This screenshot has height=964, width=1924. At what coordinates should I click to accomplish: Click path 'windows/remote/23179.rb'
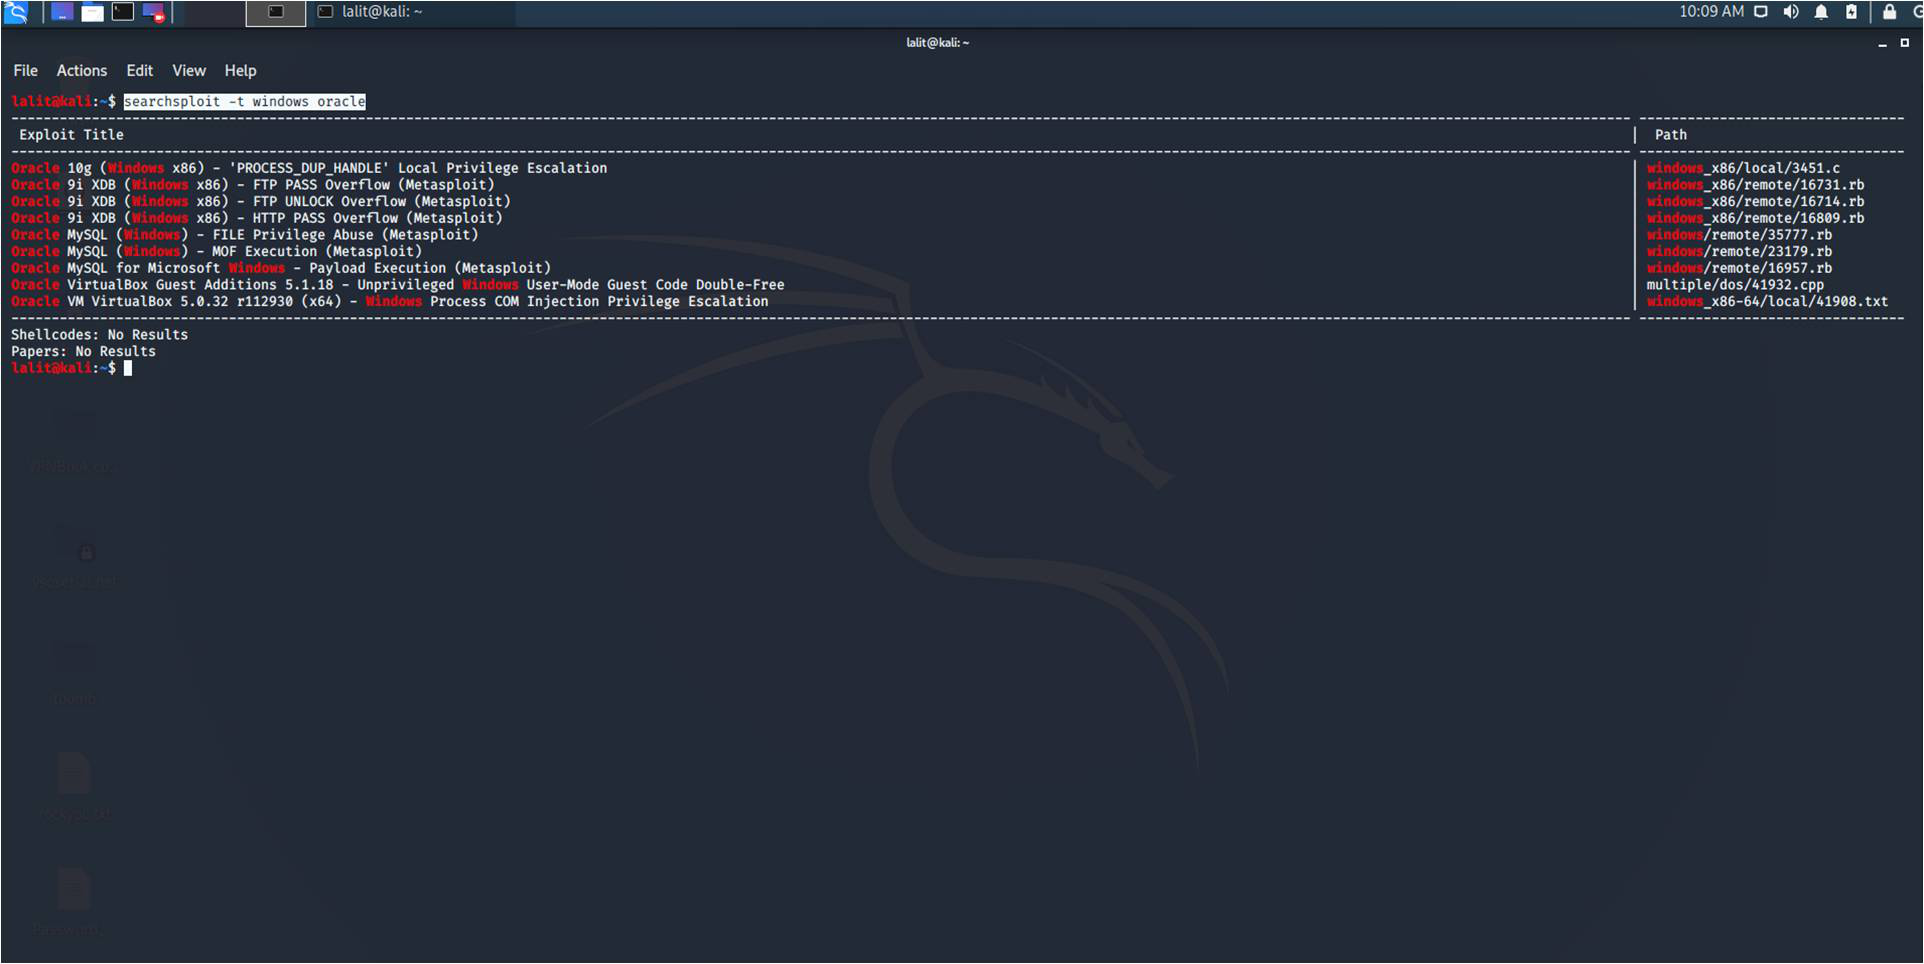tap(1739, 252)
